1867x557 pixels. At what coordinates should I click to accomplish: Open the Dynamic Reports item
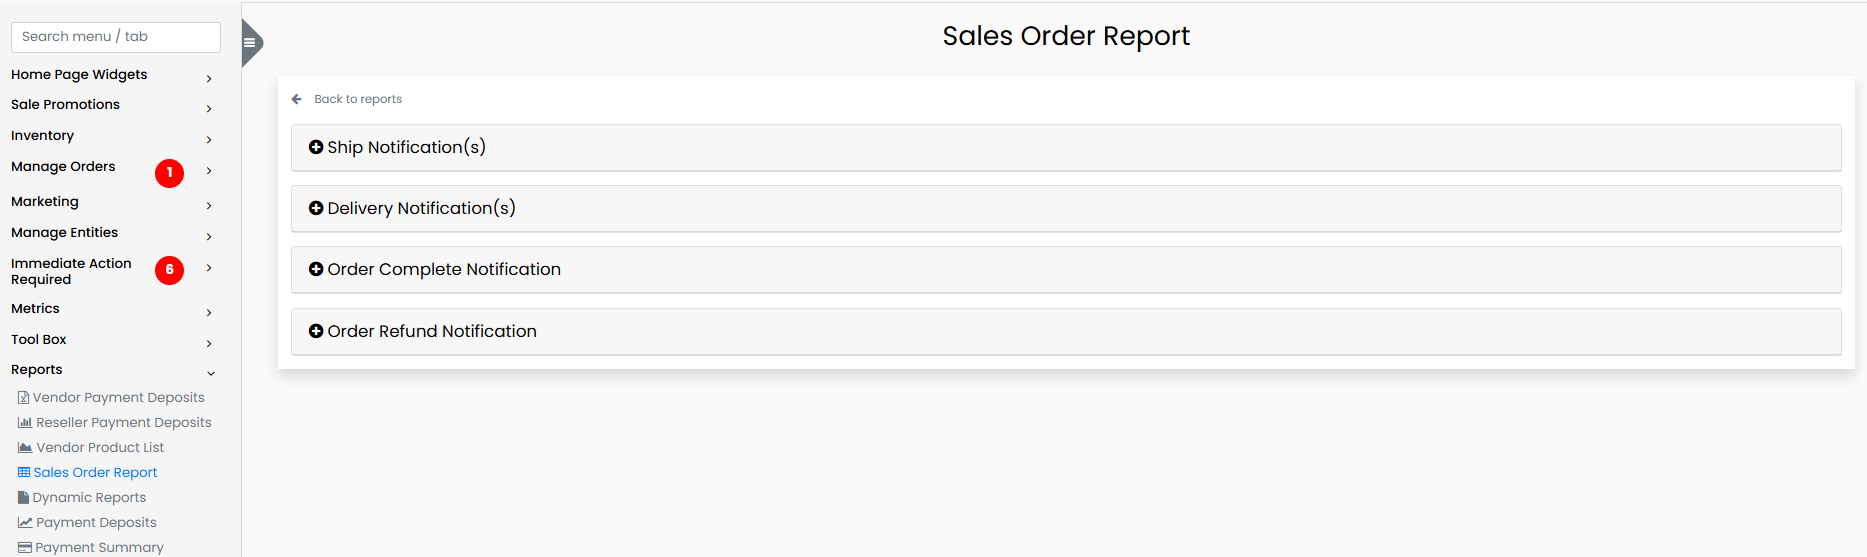[89, 498]
